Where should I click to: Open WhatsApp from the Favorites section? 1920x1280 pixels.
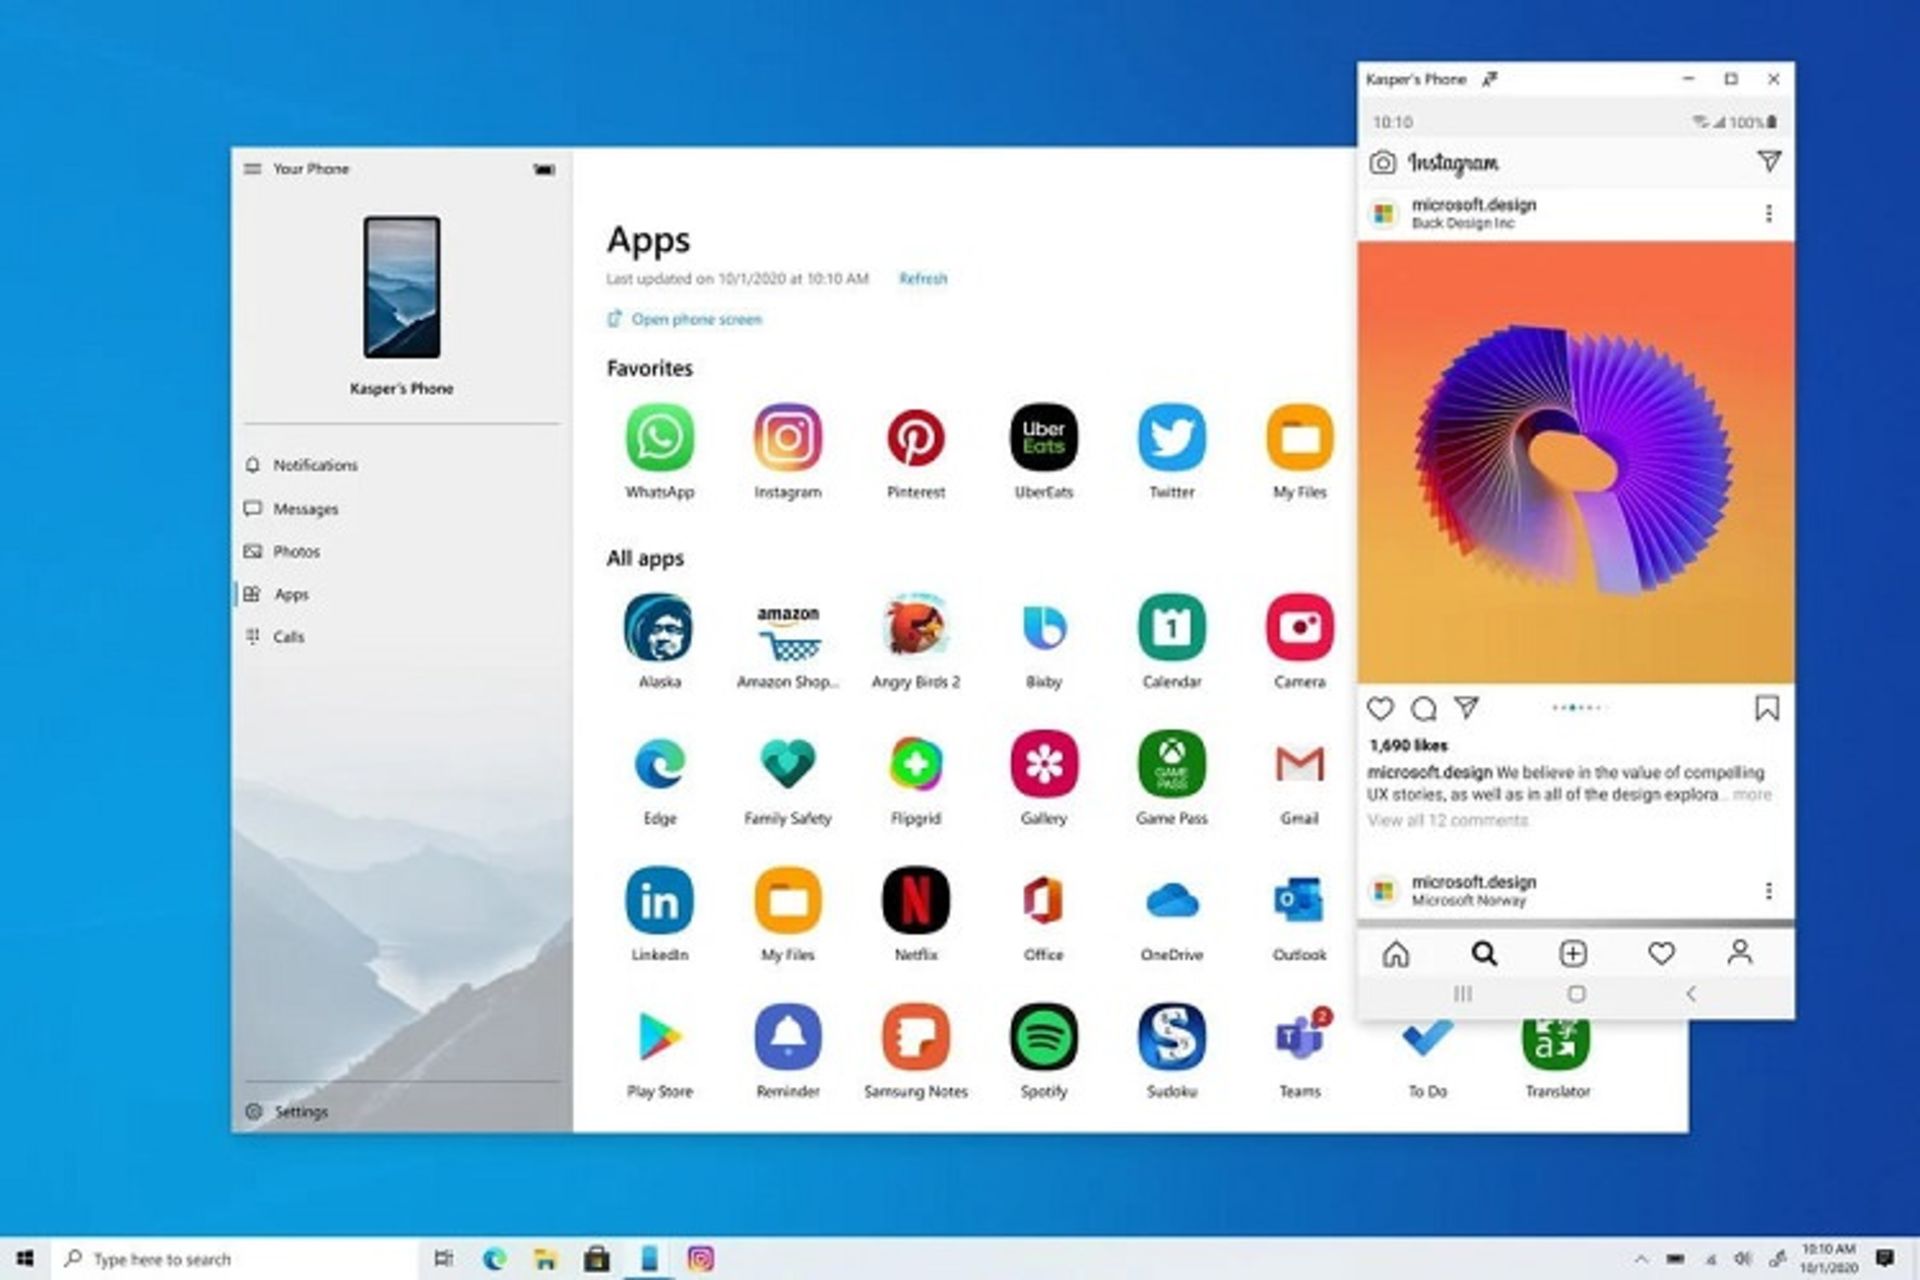660,437
